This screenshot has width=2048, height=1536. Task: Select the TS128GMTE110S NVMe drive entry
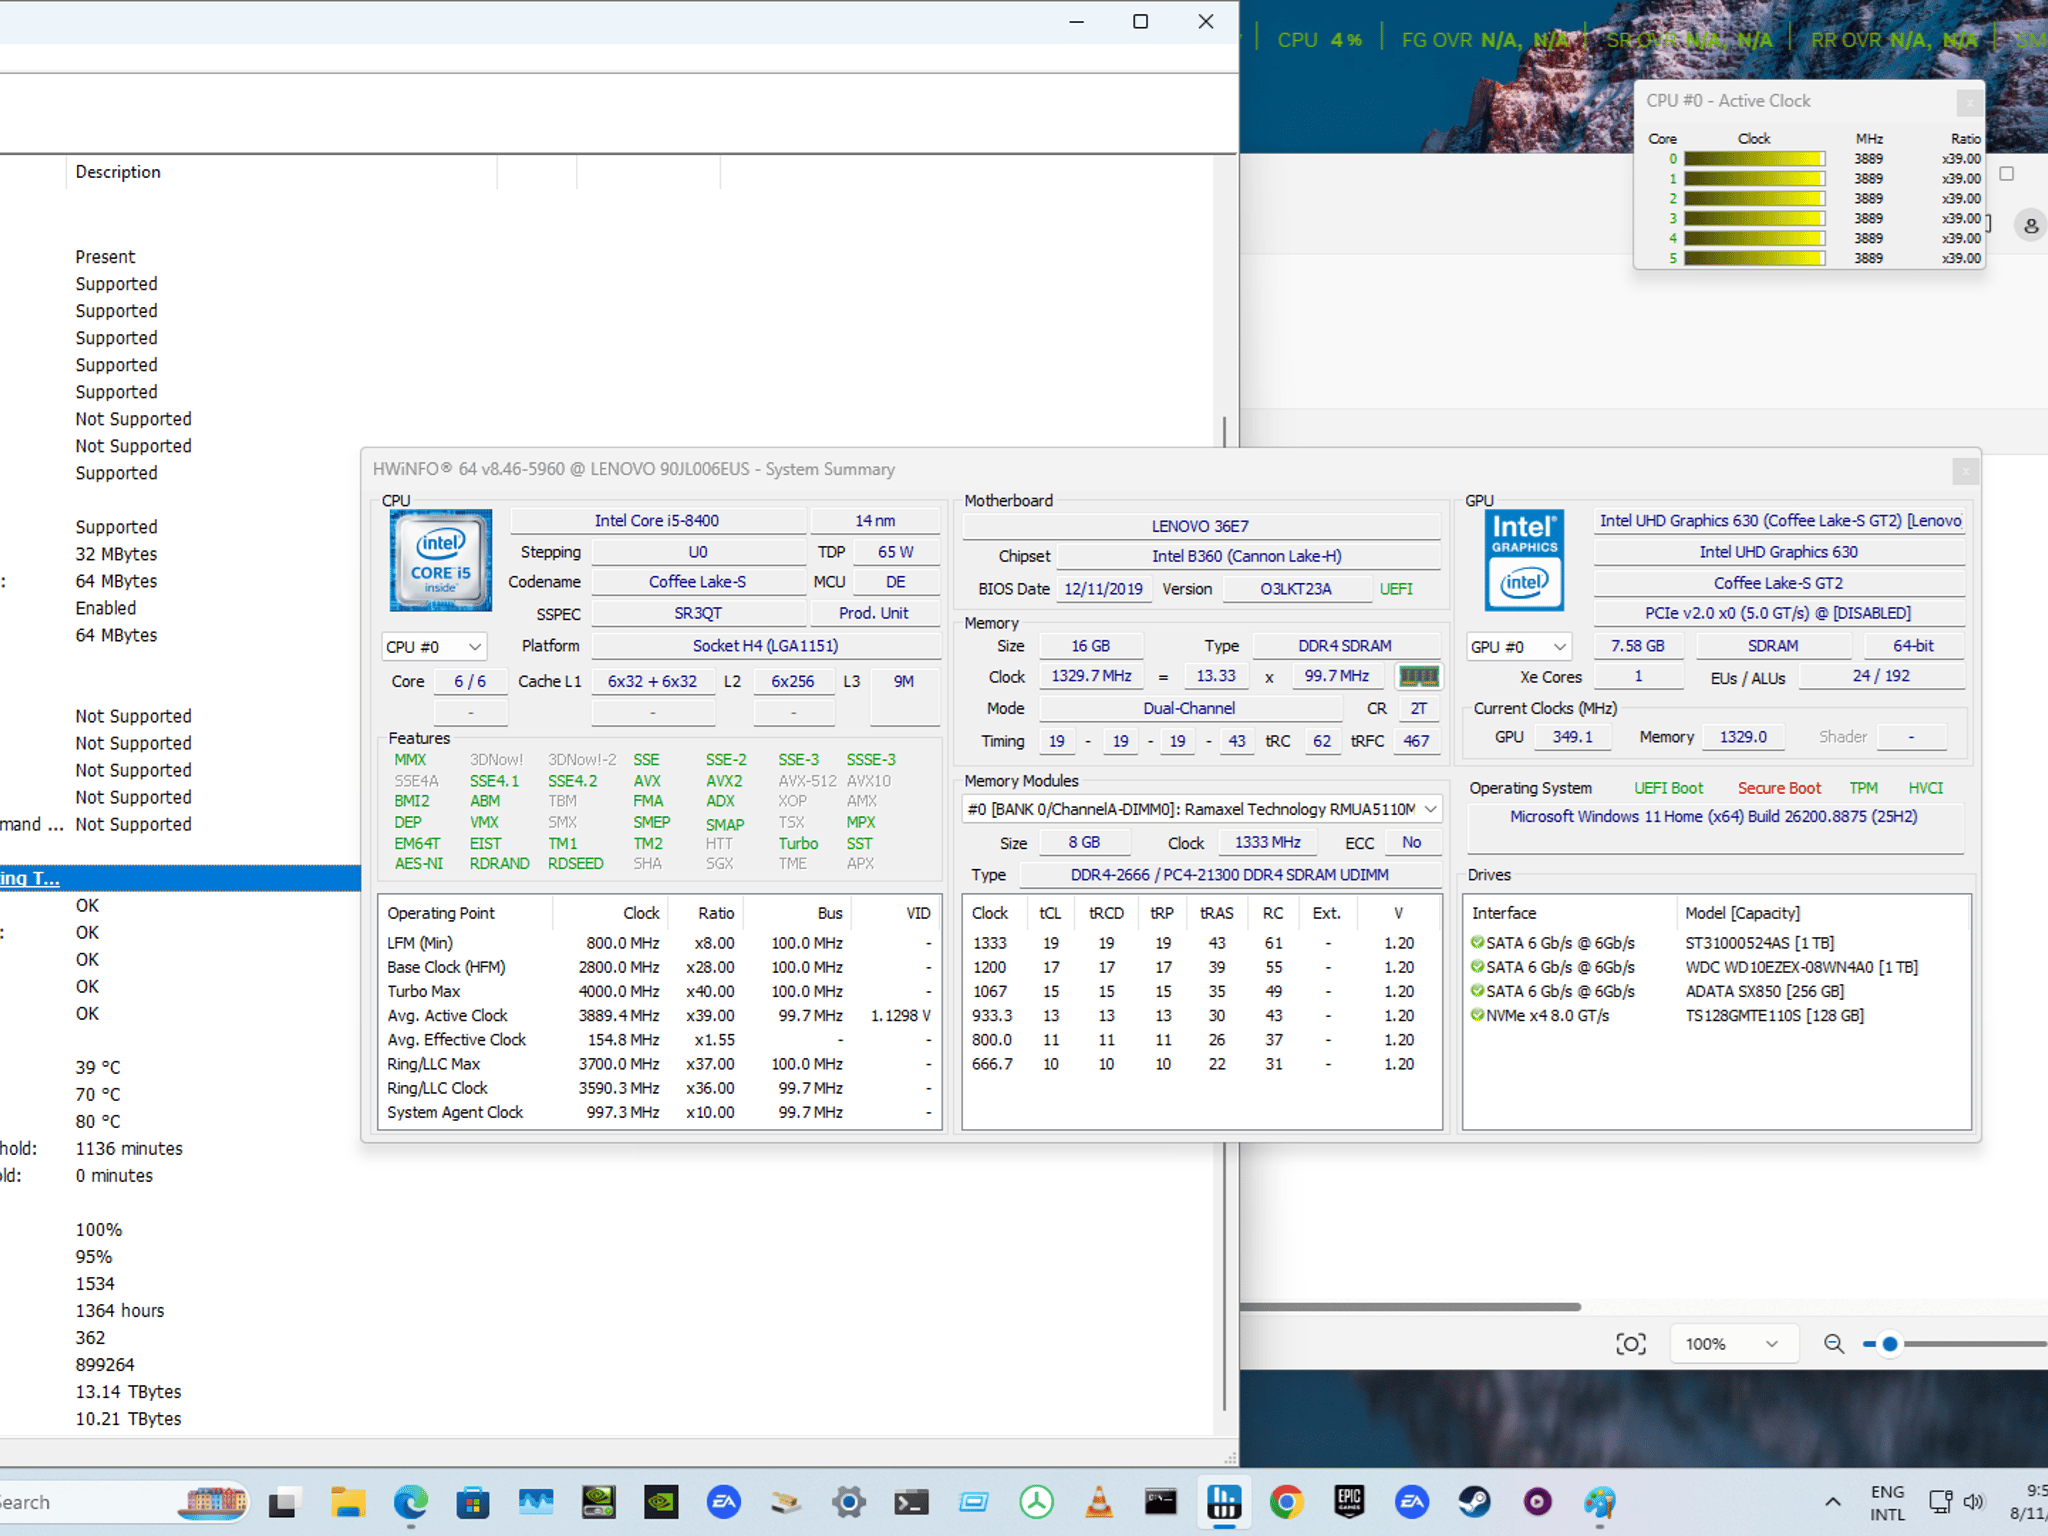pyautogui.click(x=1716, y=1015)
